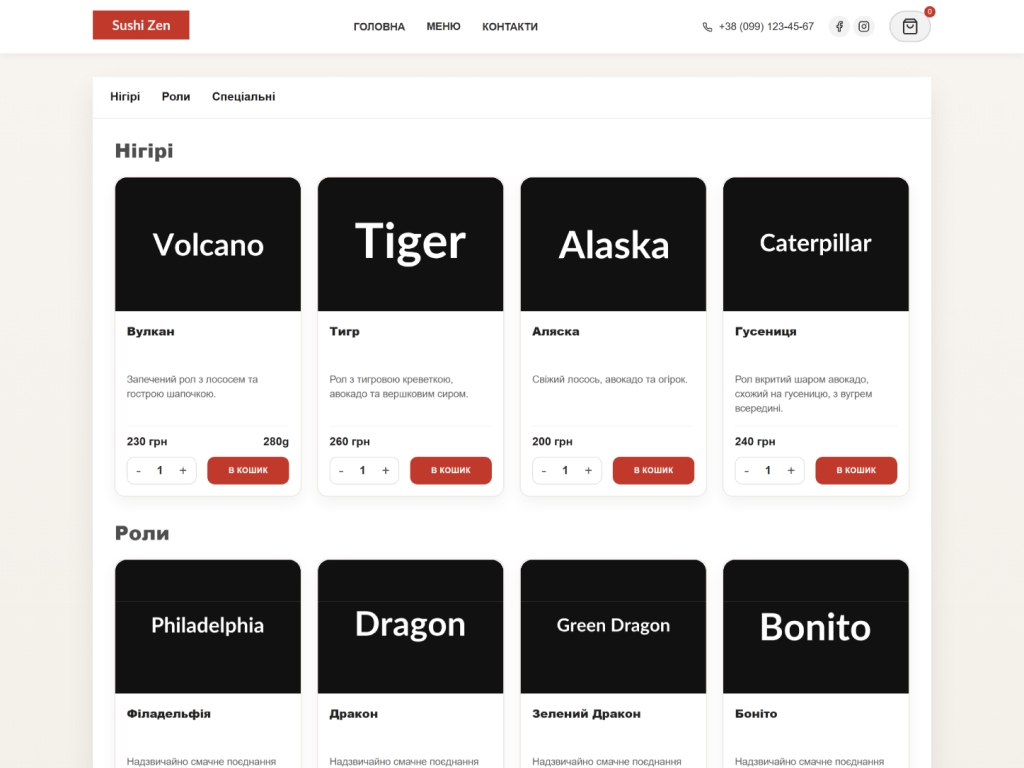Open the shopping cart icon

pyautogui.click(x=910, y=27)
